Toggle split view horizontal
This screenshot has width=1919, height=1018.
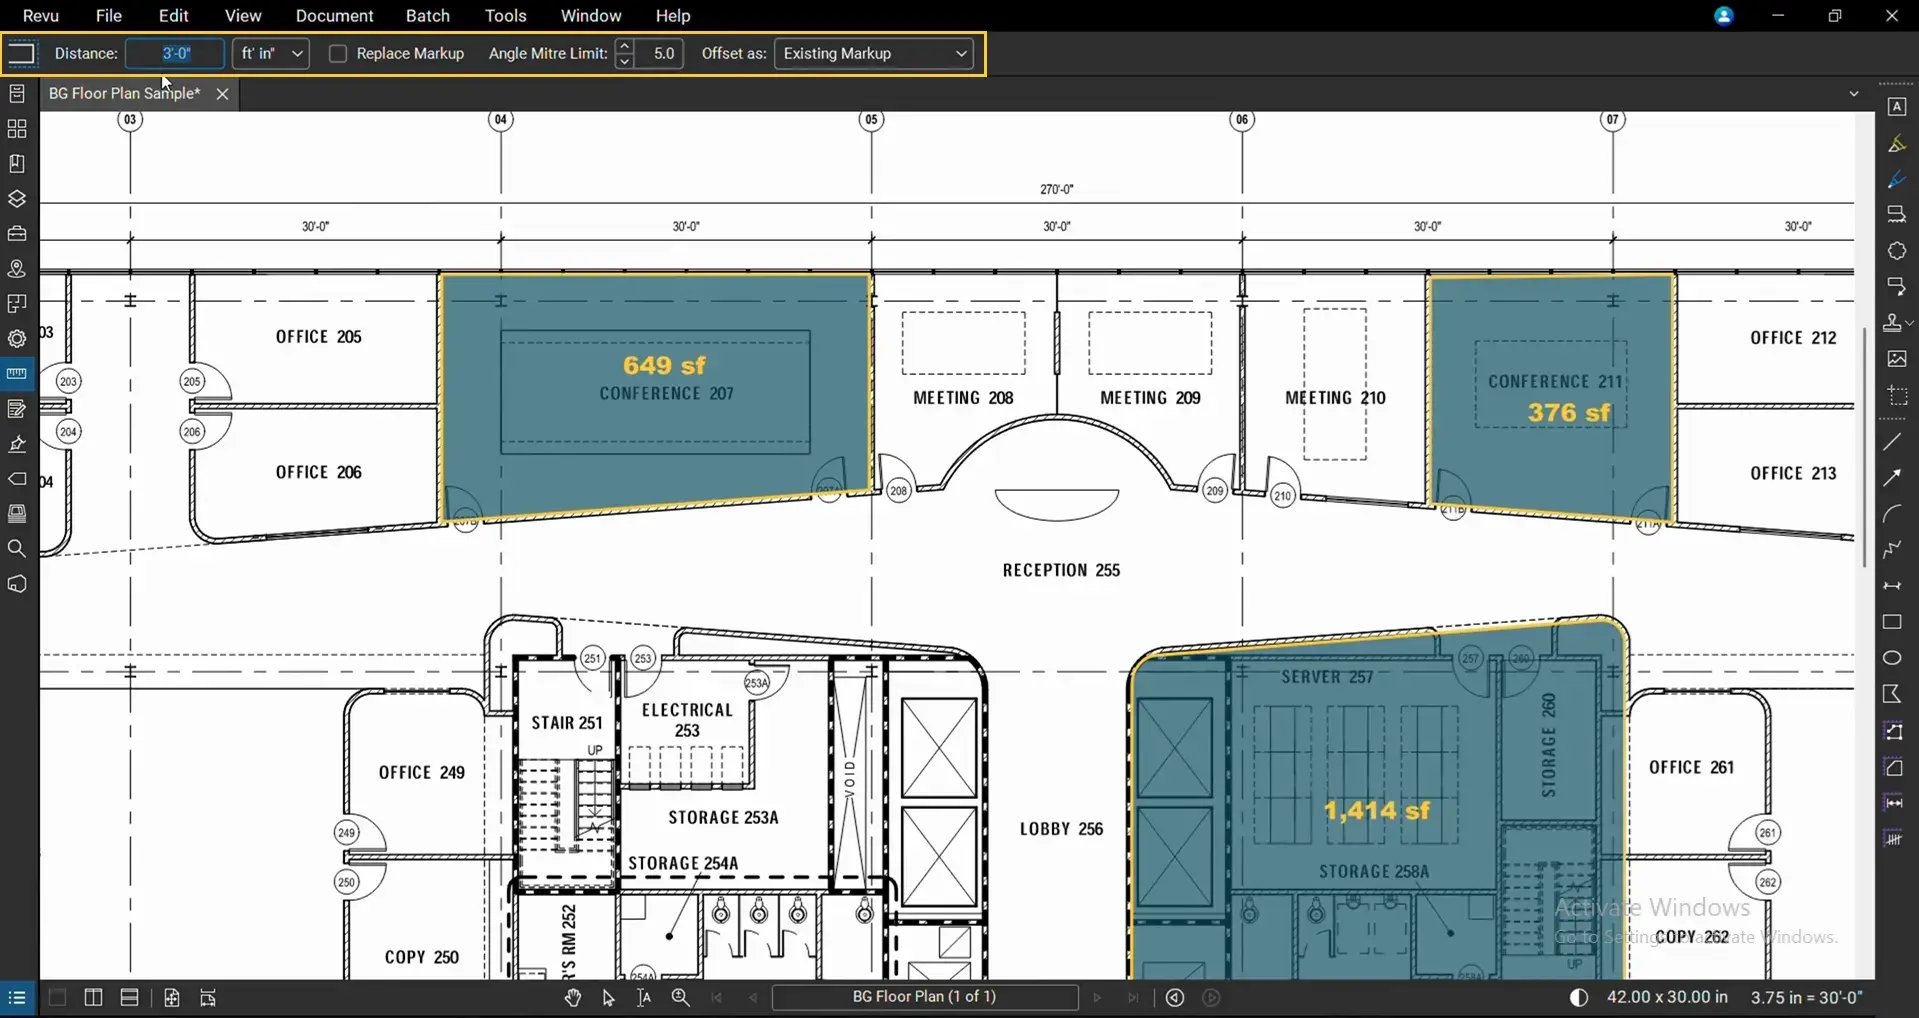click(129, 997)
